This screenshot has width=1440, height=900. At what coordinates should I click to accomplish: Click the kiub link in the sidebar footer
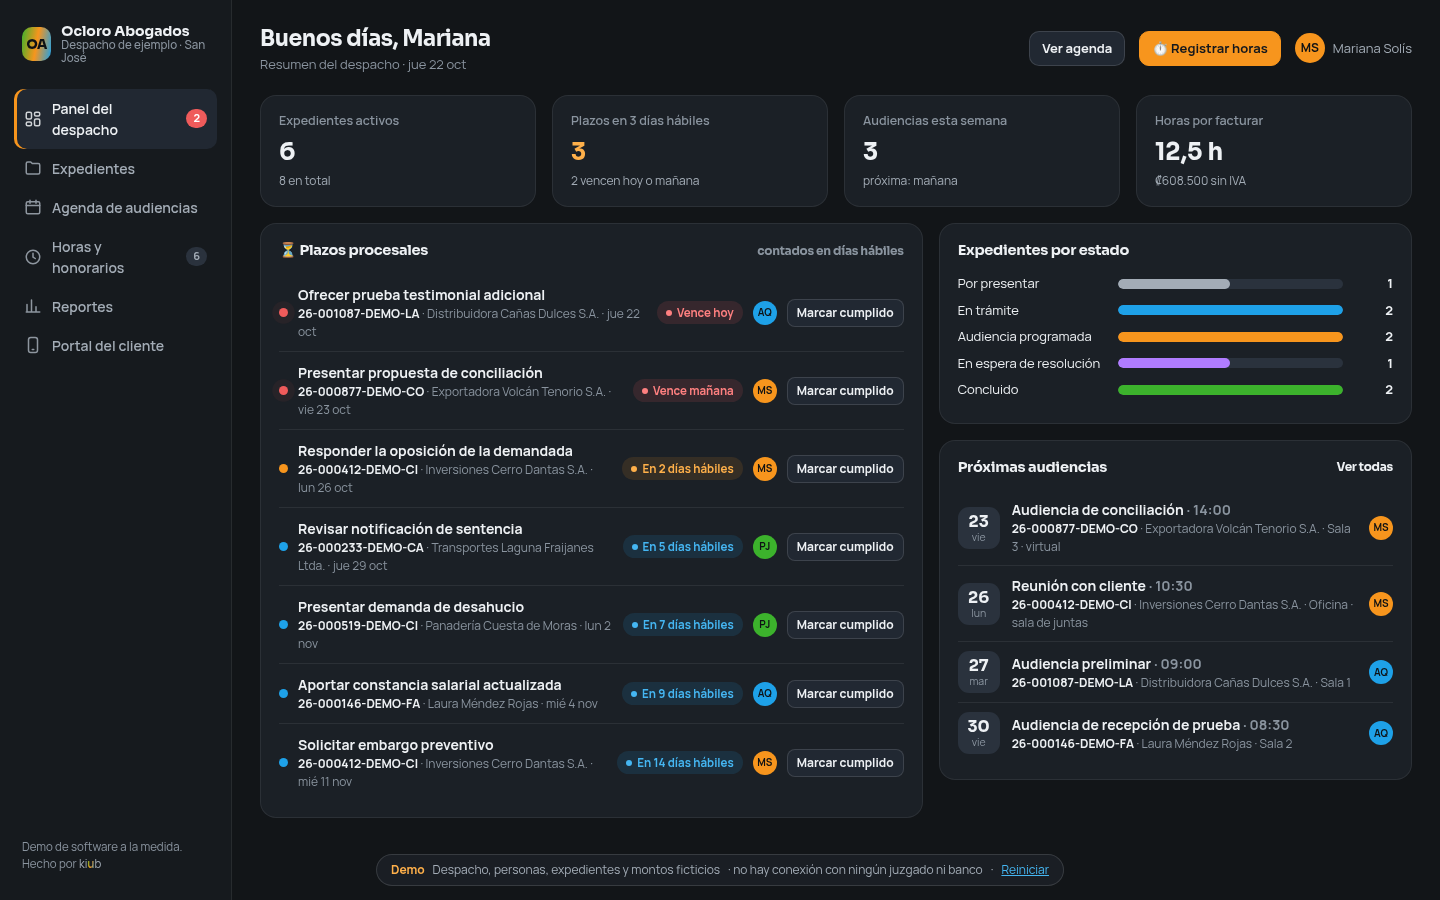tap(90, 864)
